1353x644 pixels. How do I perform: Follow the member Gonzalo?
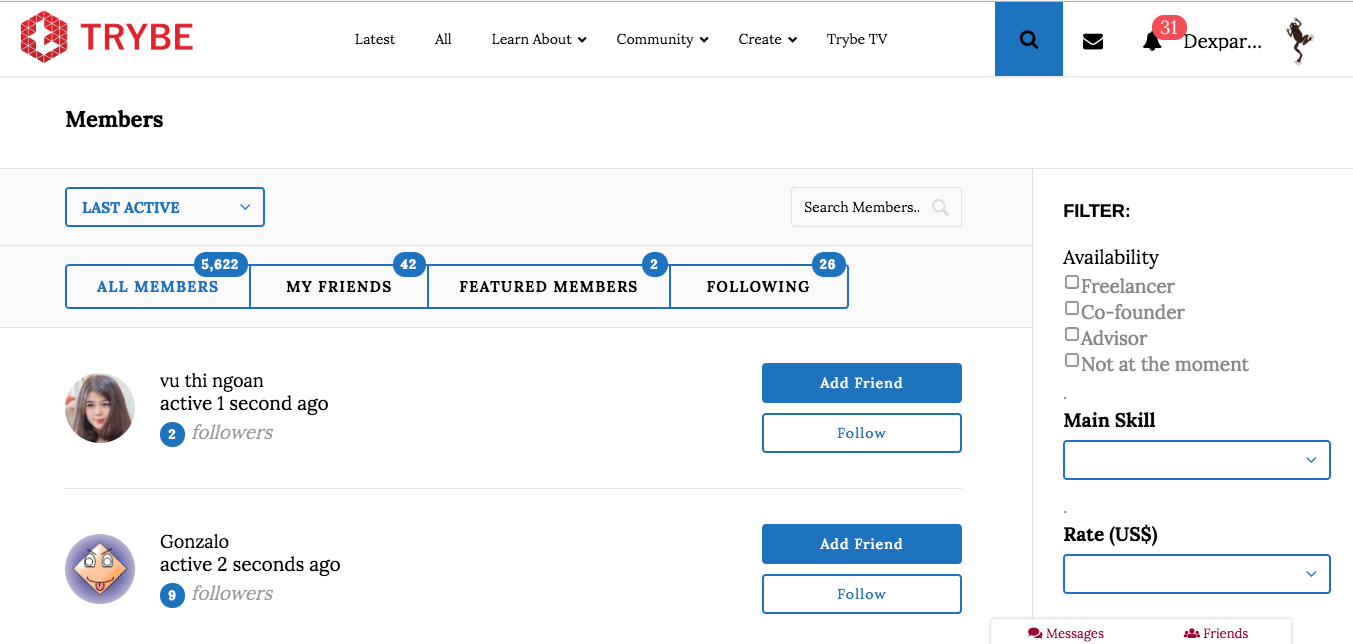861,594
